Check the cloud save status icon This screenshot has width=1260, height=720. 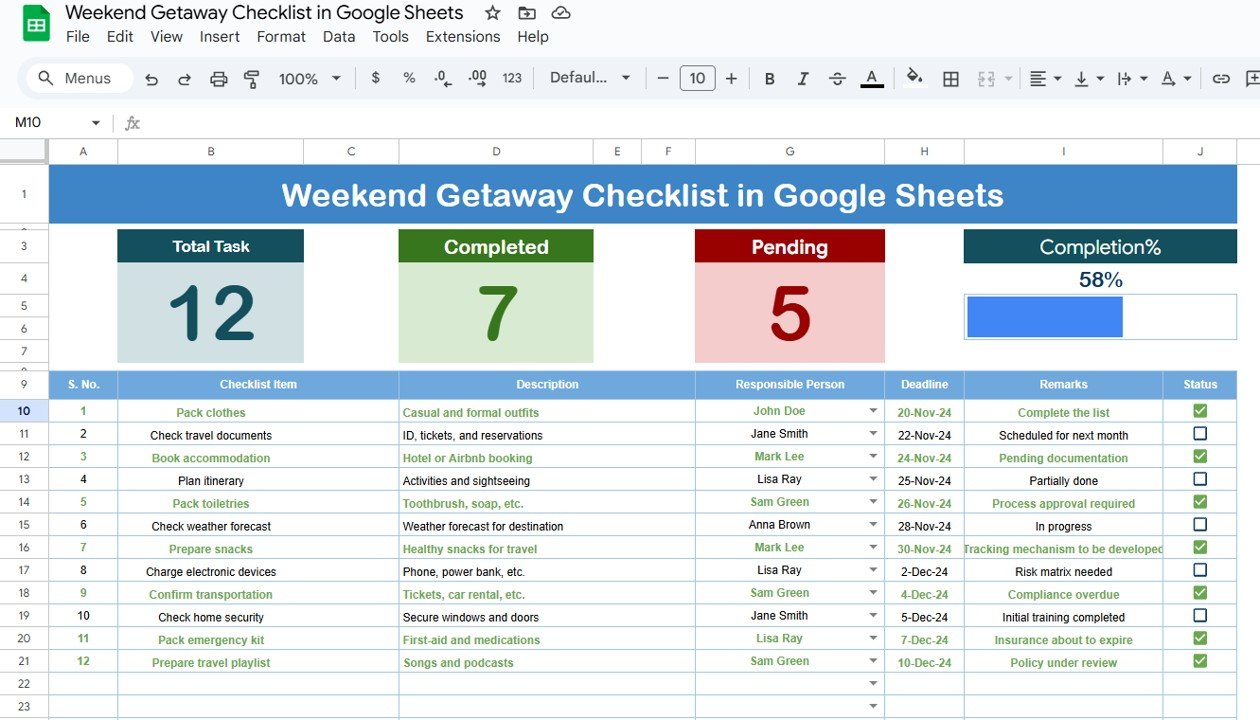pyautogui.click(x=561, y=13)
